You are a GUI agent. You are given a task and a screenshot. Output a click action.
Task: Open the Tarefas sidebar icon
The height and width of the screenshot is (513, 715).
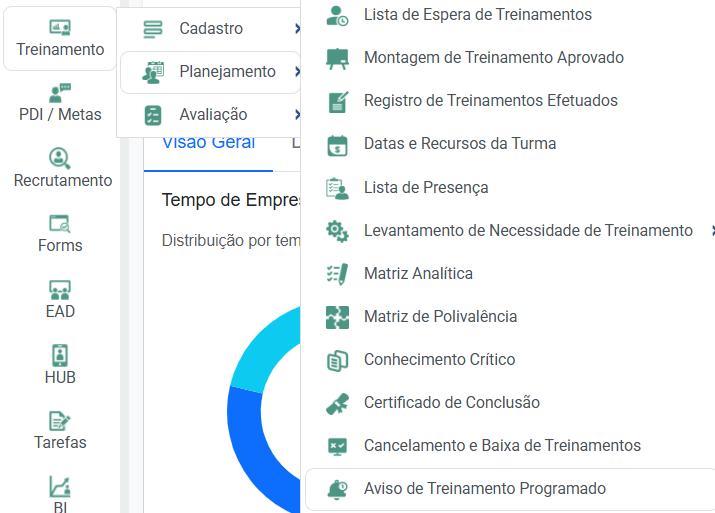point(60,422)
